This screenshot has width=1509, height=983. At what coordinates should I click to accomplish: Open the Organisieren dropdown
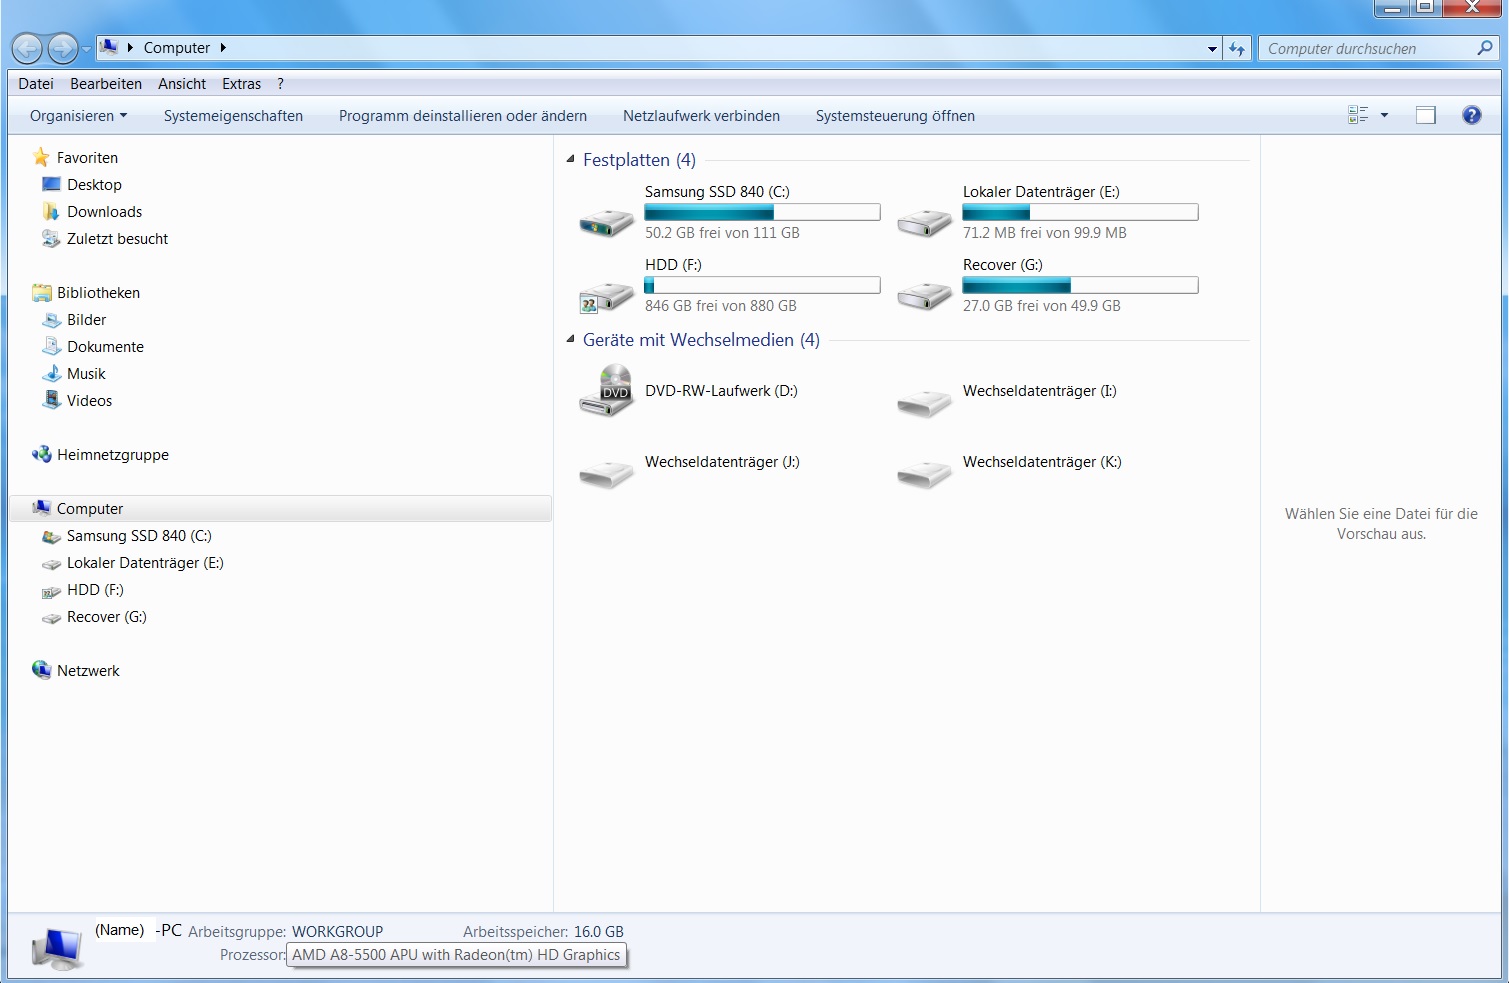pos(78,116)
